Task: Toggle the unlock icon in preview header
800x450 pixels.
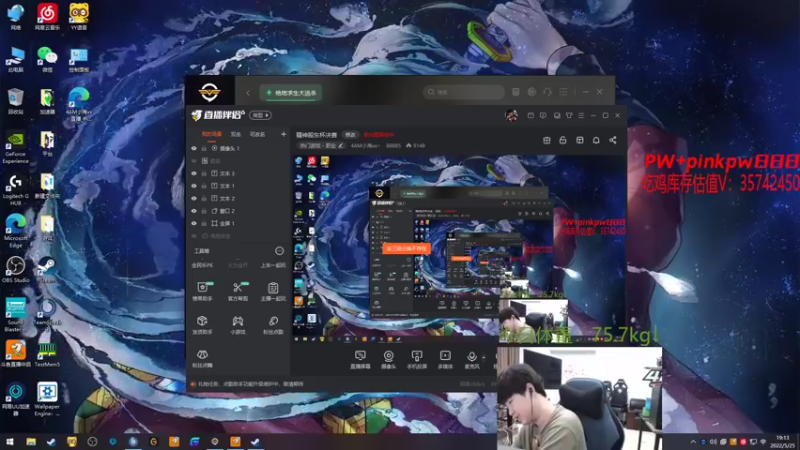Action: click(x=563, y=140)
